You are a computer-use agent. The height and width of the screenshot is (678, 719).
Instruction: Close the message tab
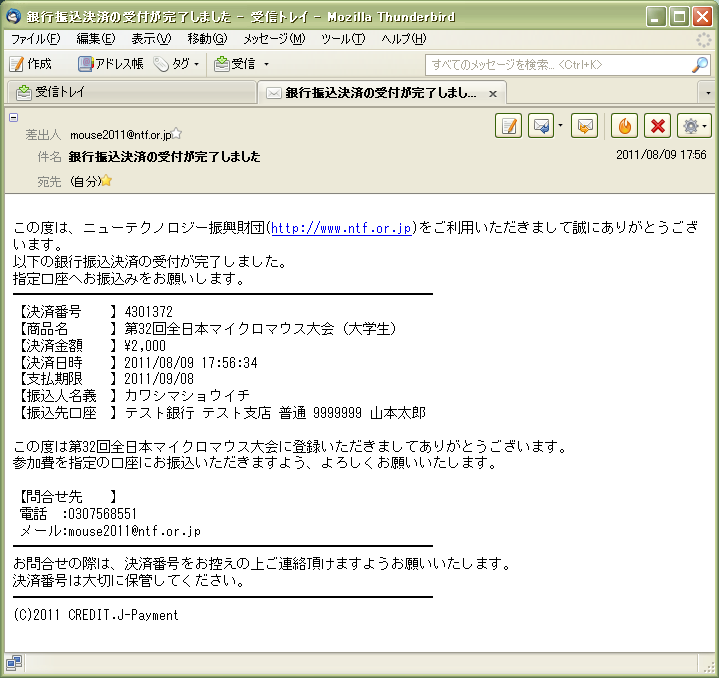coord(493,94)
